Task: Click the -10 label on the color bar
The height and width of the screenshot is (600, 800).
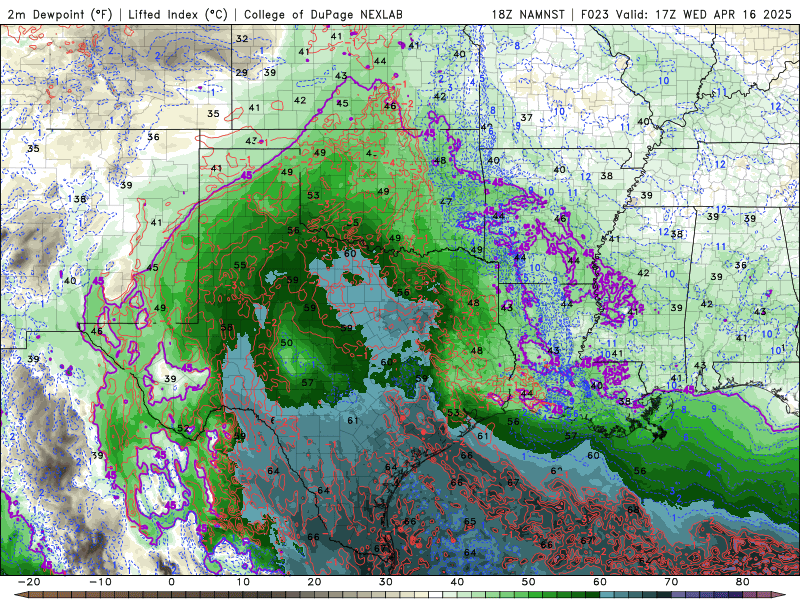Action: (100, 582)
